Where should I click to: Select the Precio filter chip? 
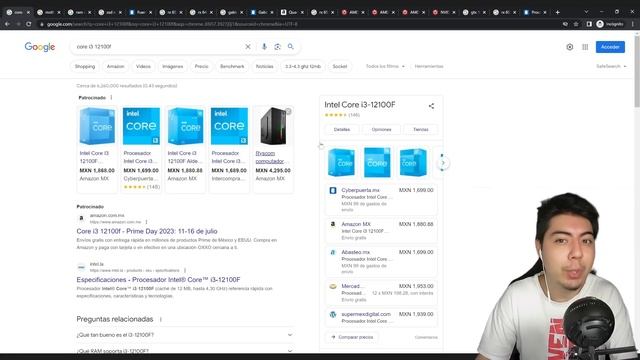[201, 66]
